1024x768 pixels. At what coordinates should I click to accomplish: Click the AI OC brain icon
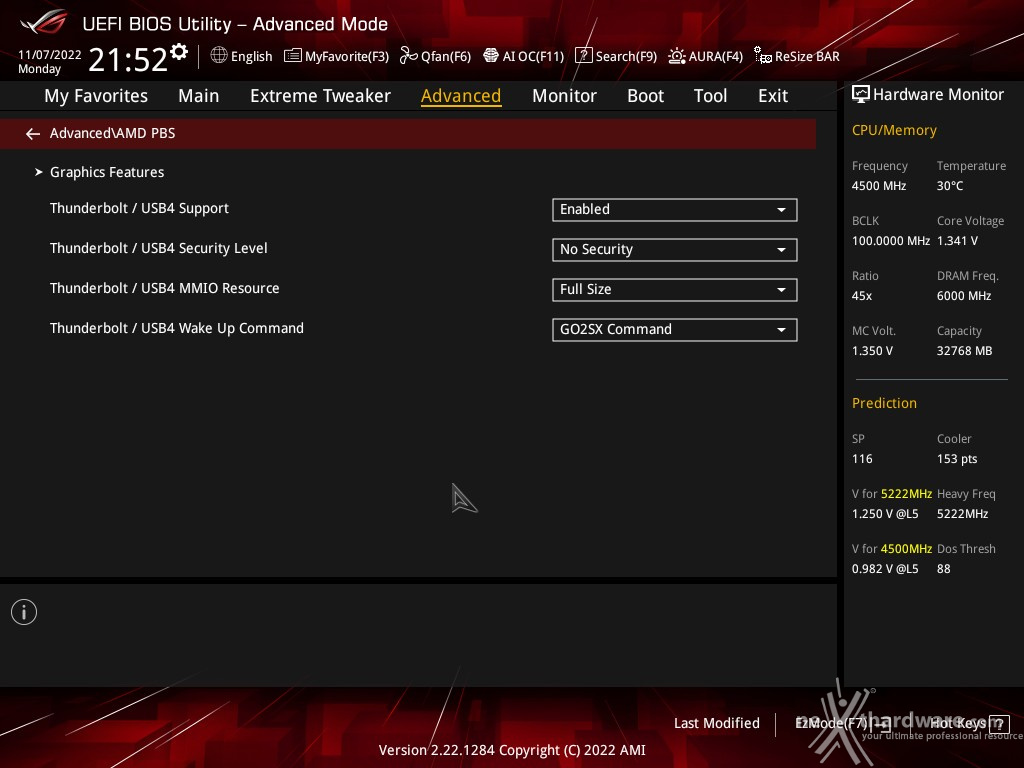491,56
